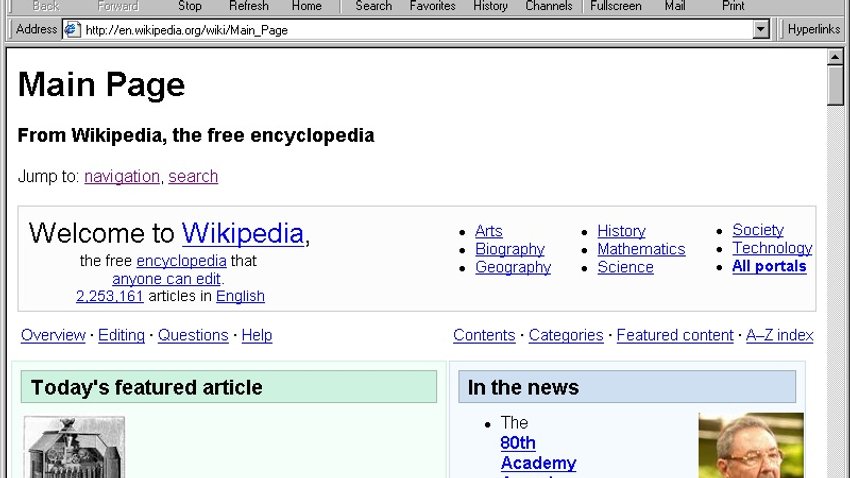Click the Help link
The height and width of the screenshot is (478, 850).
[x=256, y=335]
